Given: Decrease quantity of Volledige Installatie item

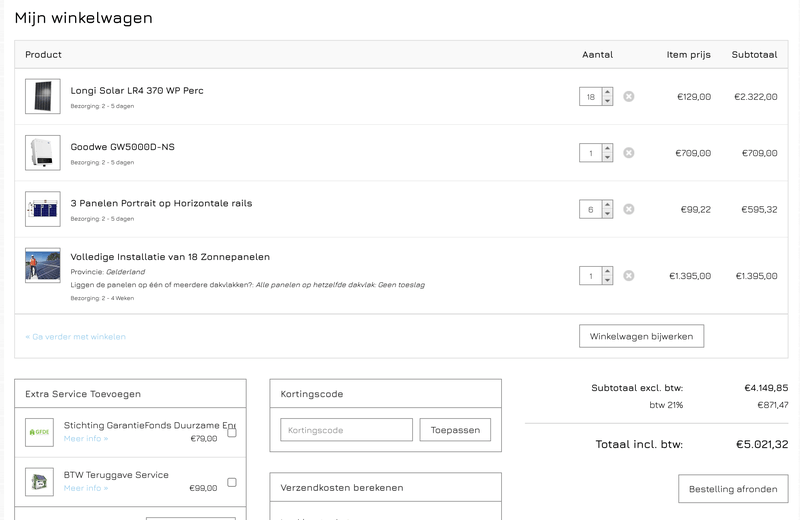Looking at the screenshot, I should coord(607,280).
